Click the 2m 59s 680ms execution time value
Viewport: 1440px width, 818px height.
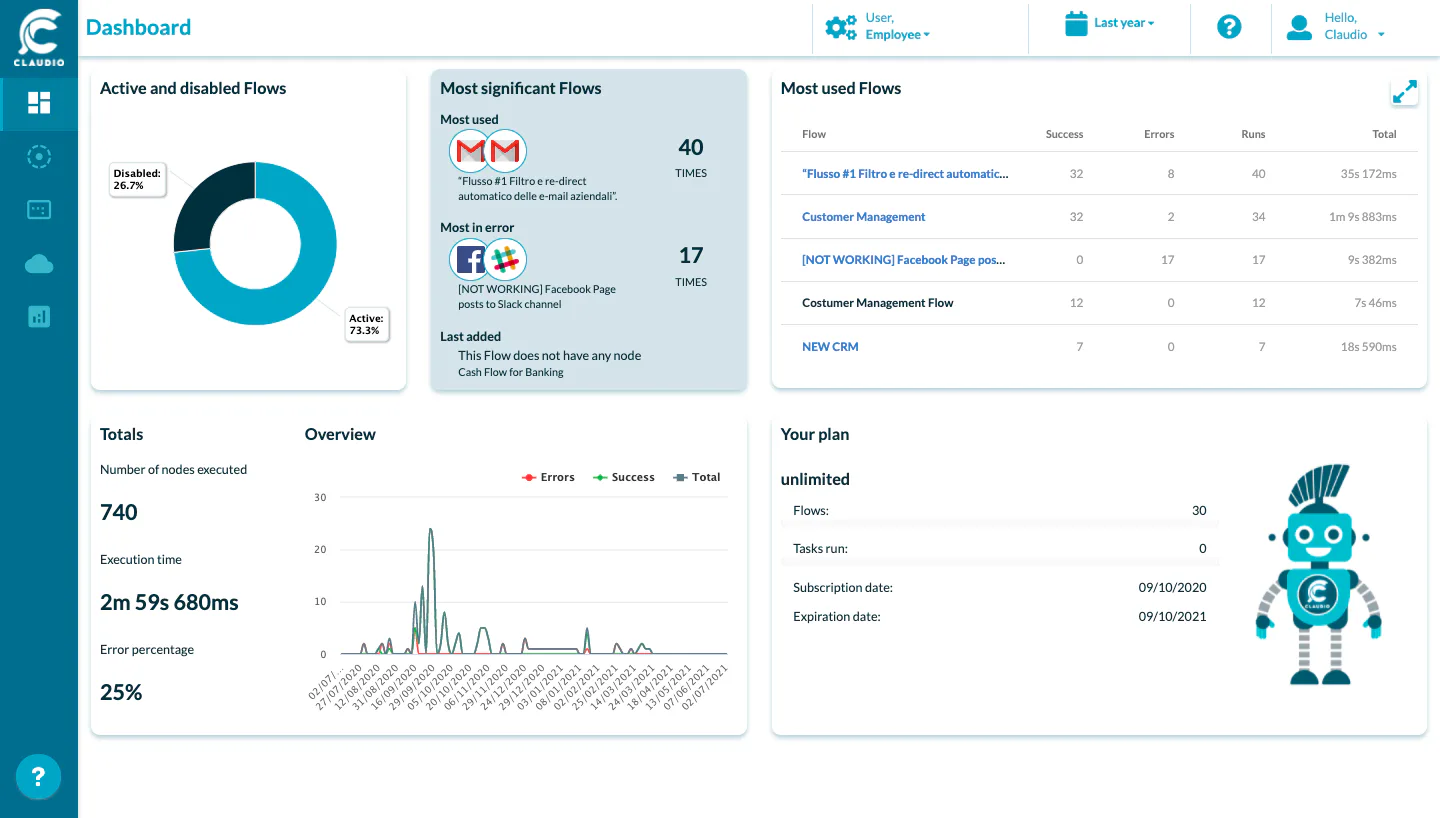[x=170, y=602]
